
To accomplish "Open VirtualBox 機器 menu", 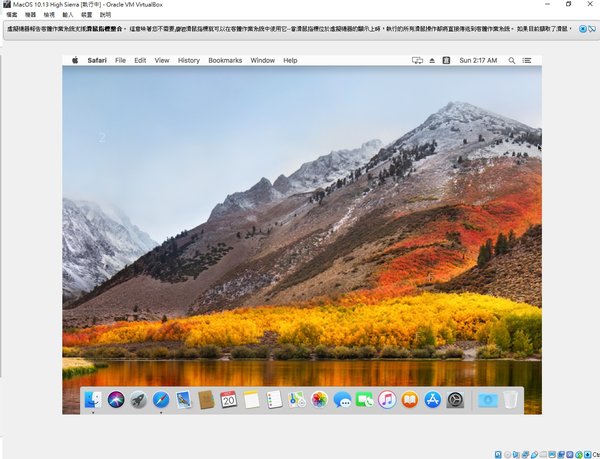I will [30, 15].
